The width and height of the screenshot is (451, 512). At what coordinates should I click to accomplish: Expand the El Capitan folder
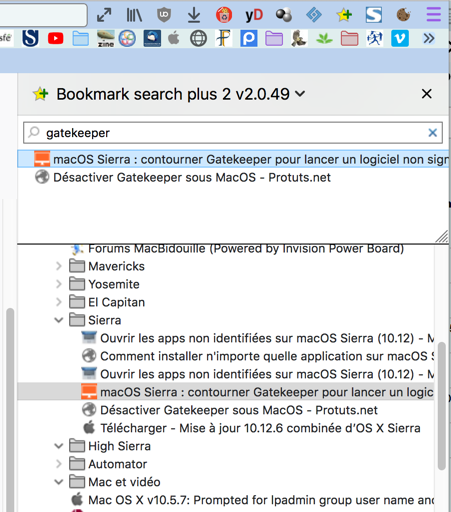[59, 302]
